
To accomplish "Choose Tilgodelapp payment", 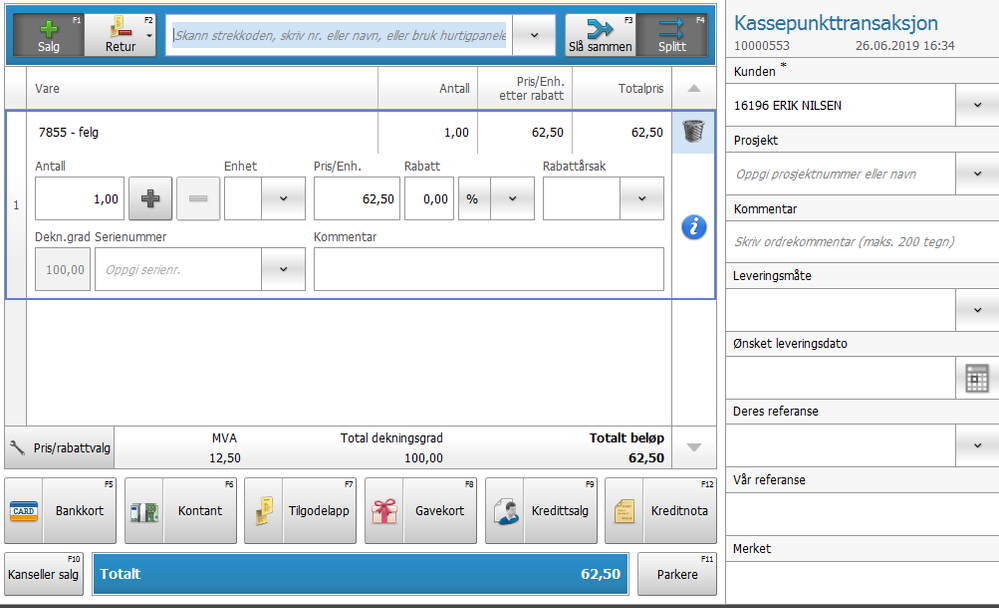I will [300, 510].
